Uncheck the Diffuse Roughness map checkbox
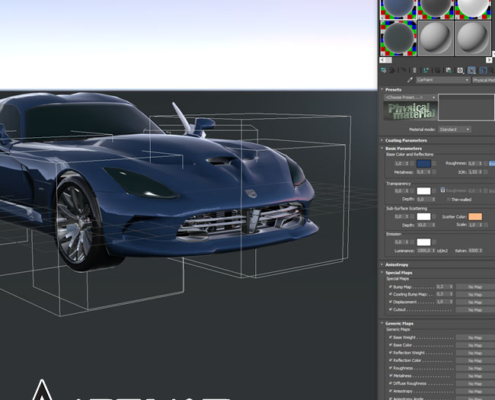Viewport: 495px width, 400px height. click(390, 383)
